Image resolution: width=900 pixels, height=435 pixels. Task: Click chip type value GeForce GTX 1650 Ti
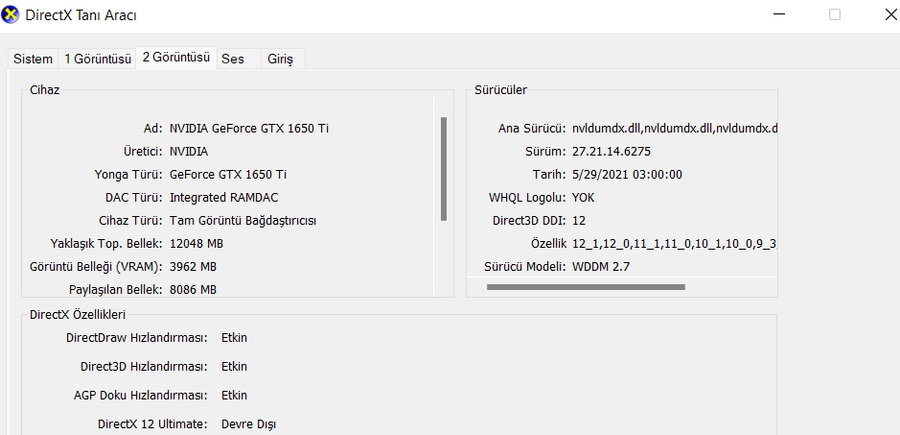[x=228, y=174]
